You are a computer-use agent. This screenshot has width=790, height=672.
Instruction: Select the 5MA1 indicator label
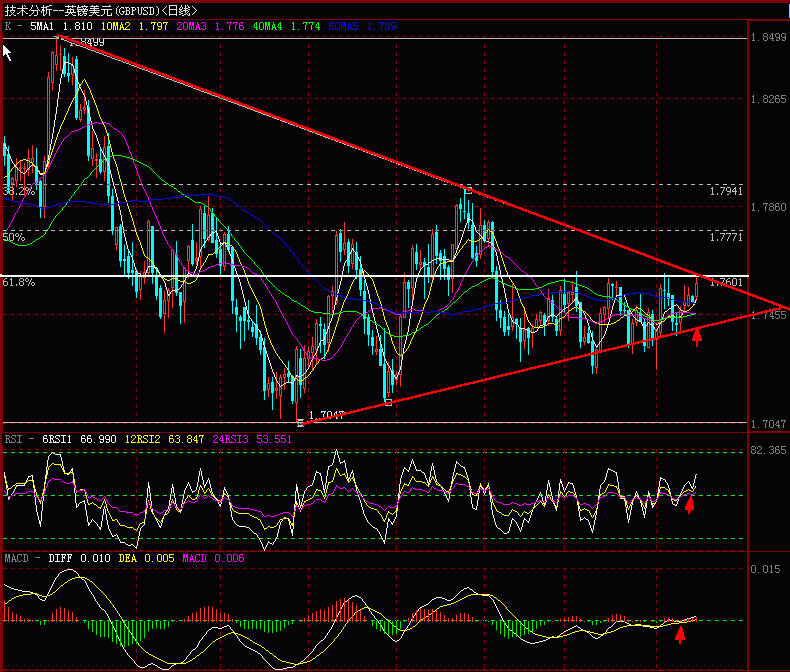pyautogui.click(x=42, y=26)
